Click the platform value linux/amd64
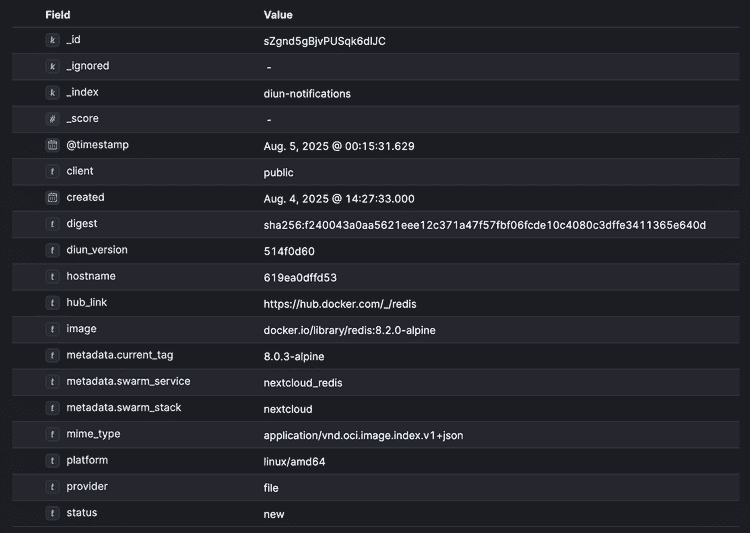This screenshot has height=533, width=750. coord(294,462)
